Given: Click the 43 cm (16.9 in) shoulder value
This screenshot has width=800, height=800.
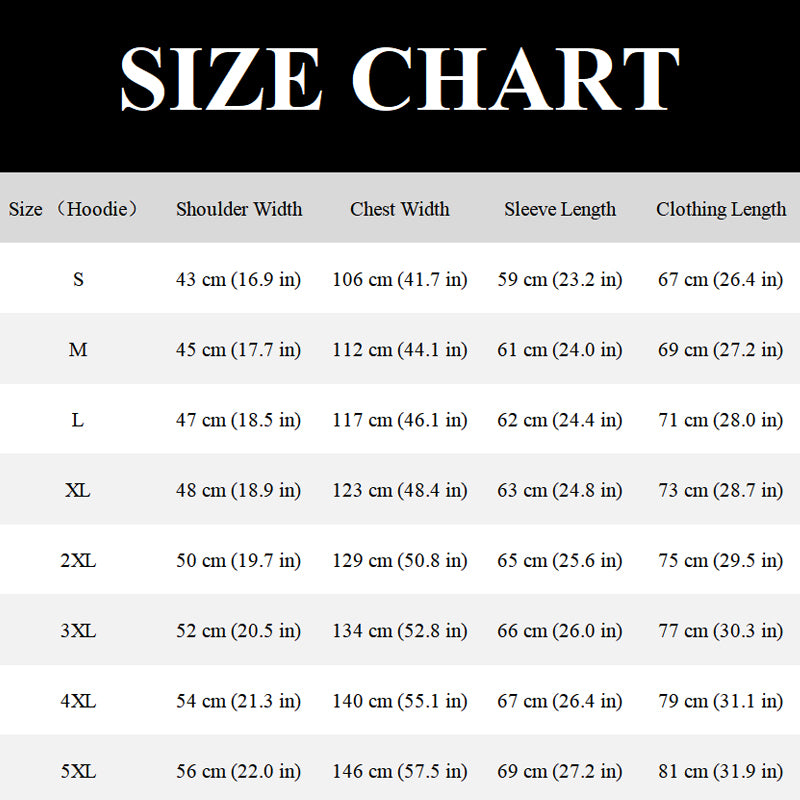Looking at the screenshot, I should tap(239, 280).
